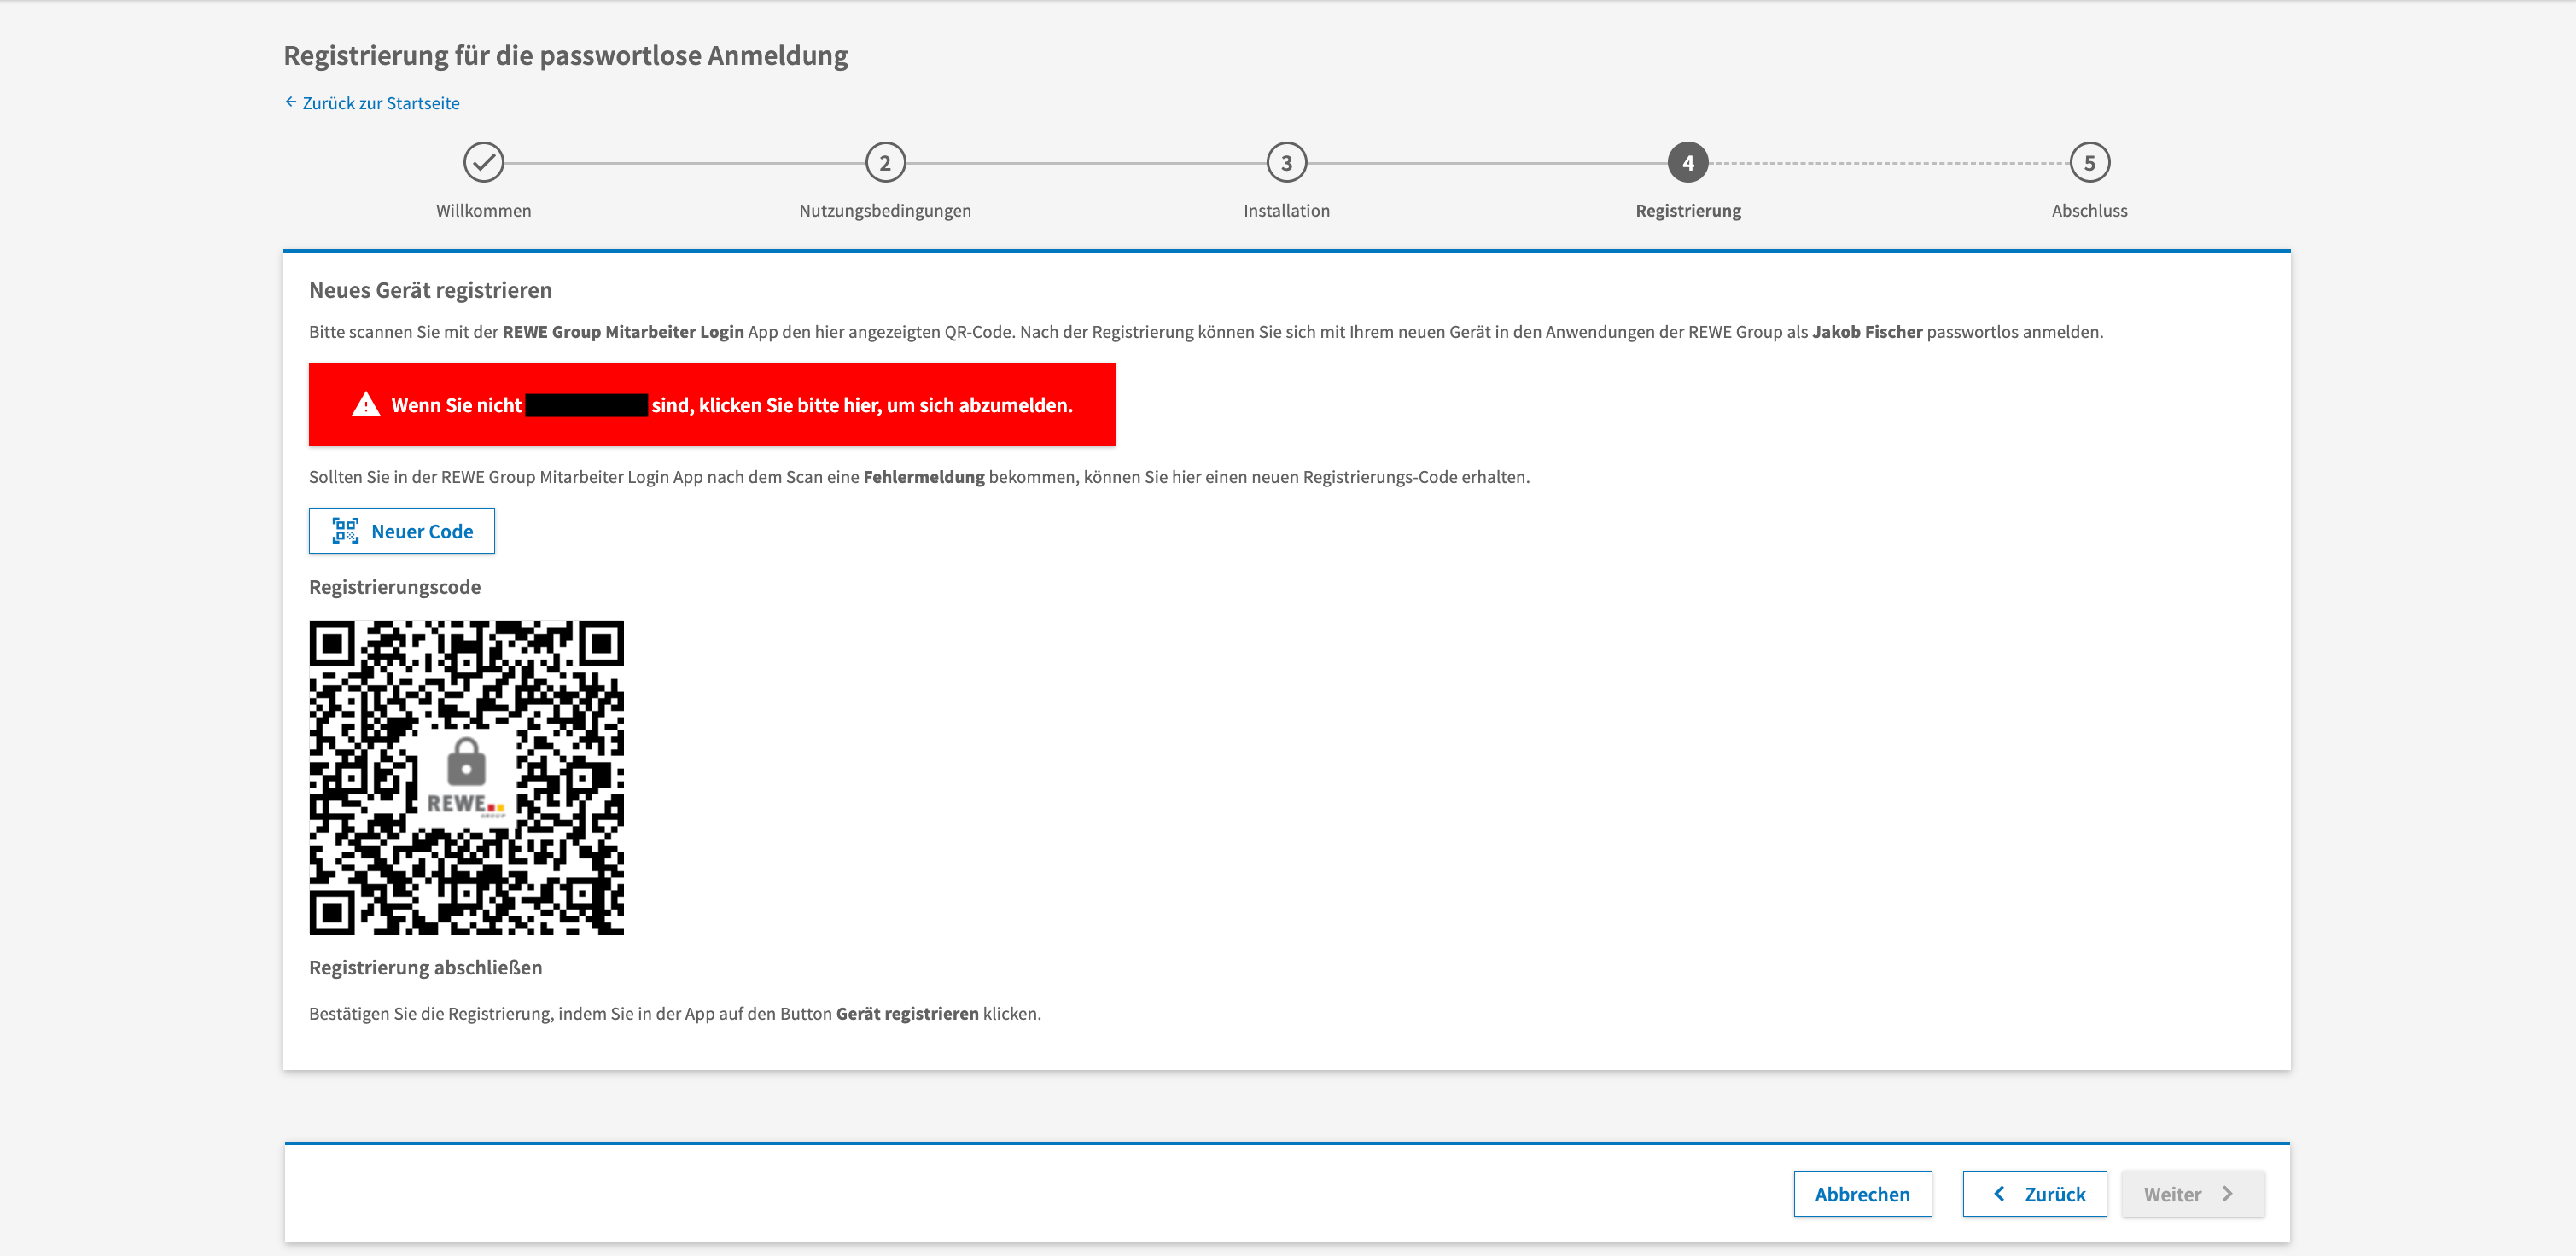Screen dimensions: 2576x1256
Task: Click the padlock icon inside QR code
Action: 466,763
